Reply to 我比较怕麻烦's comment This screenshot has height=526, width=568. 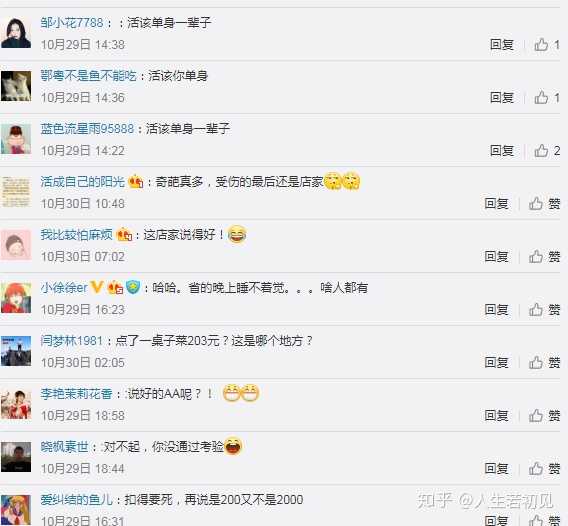(496, 256)
